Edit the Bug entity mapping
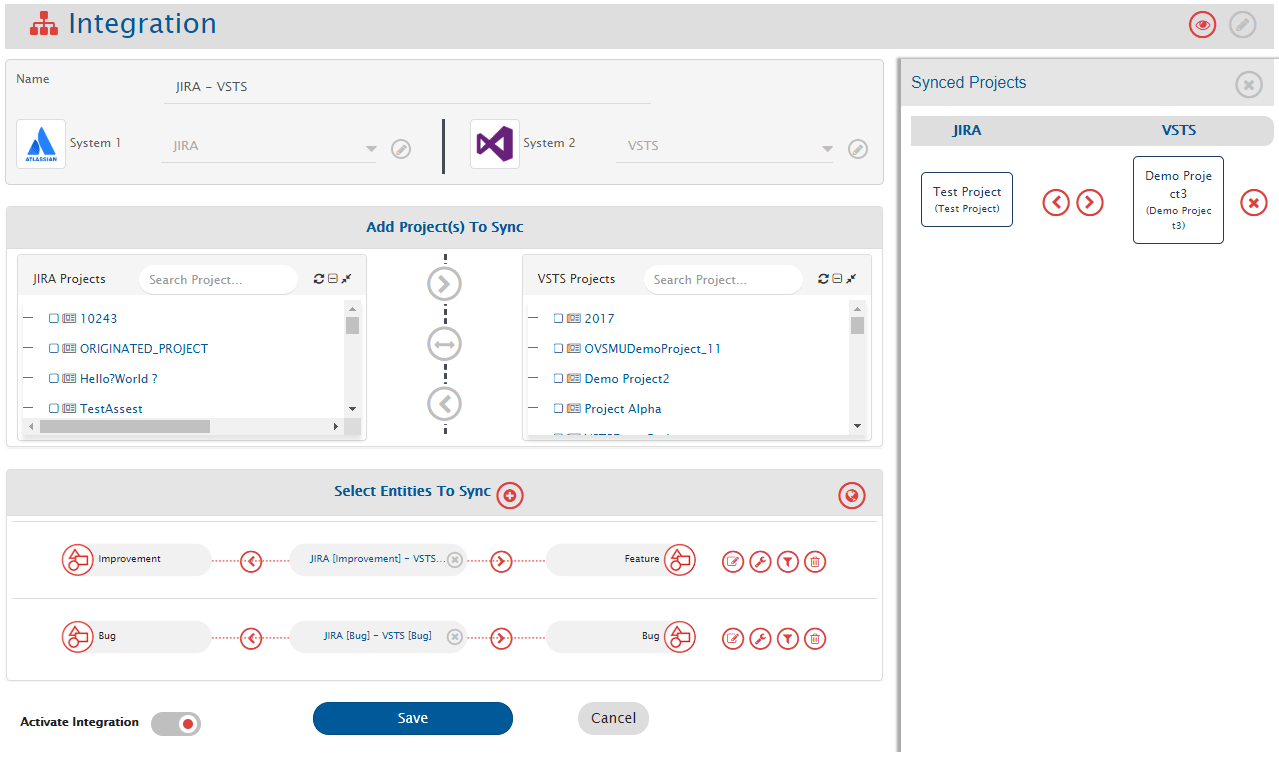The height and width of the screenshot is (760, 1279). tap(733, 639)
